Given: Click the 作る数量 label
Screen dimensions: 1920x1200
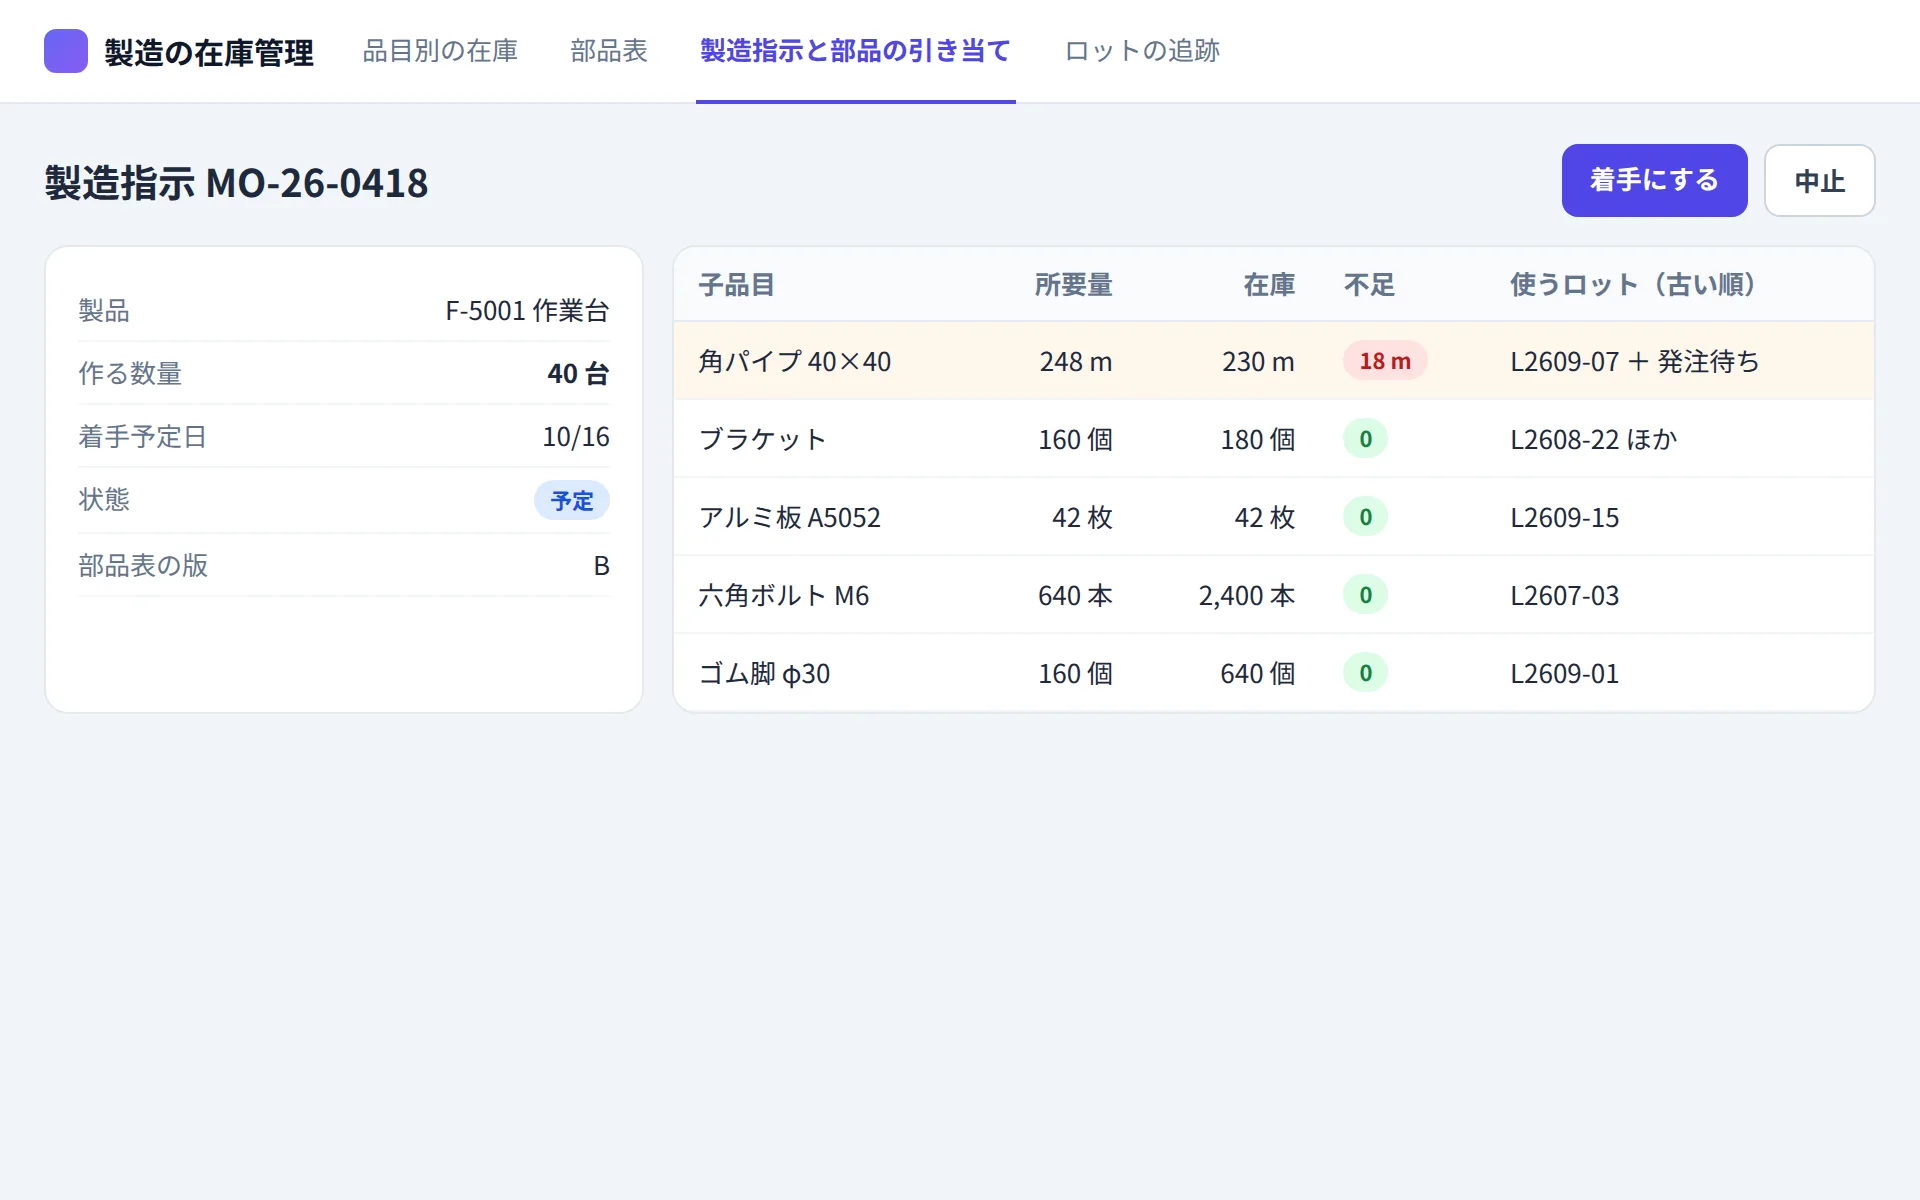Looking at the screenshot, I should point(130,373).
